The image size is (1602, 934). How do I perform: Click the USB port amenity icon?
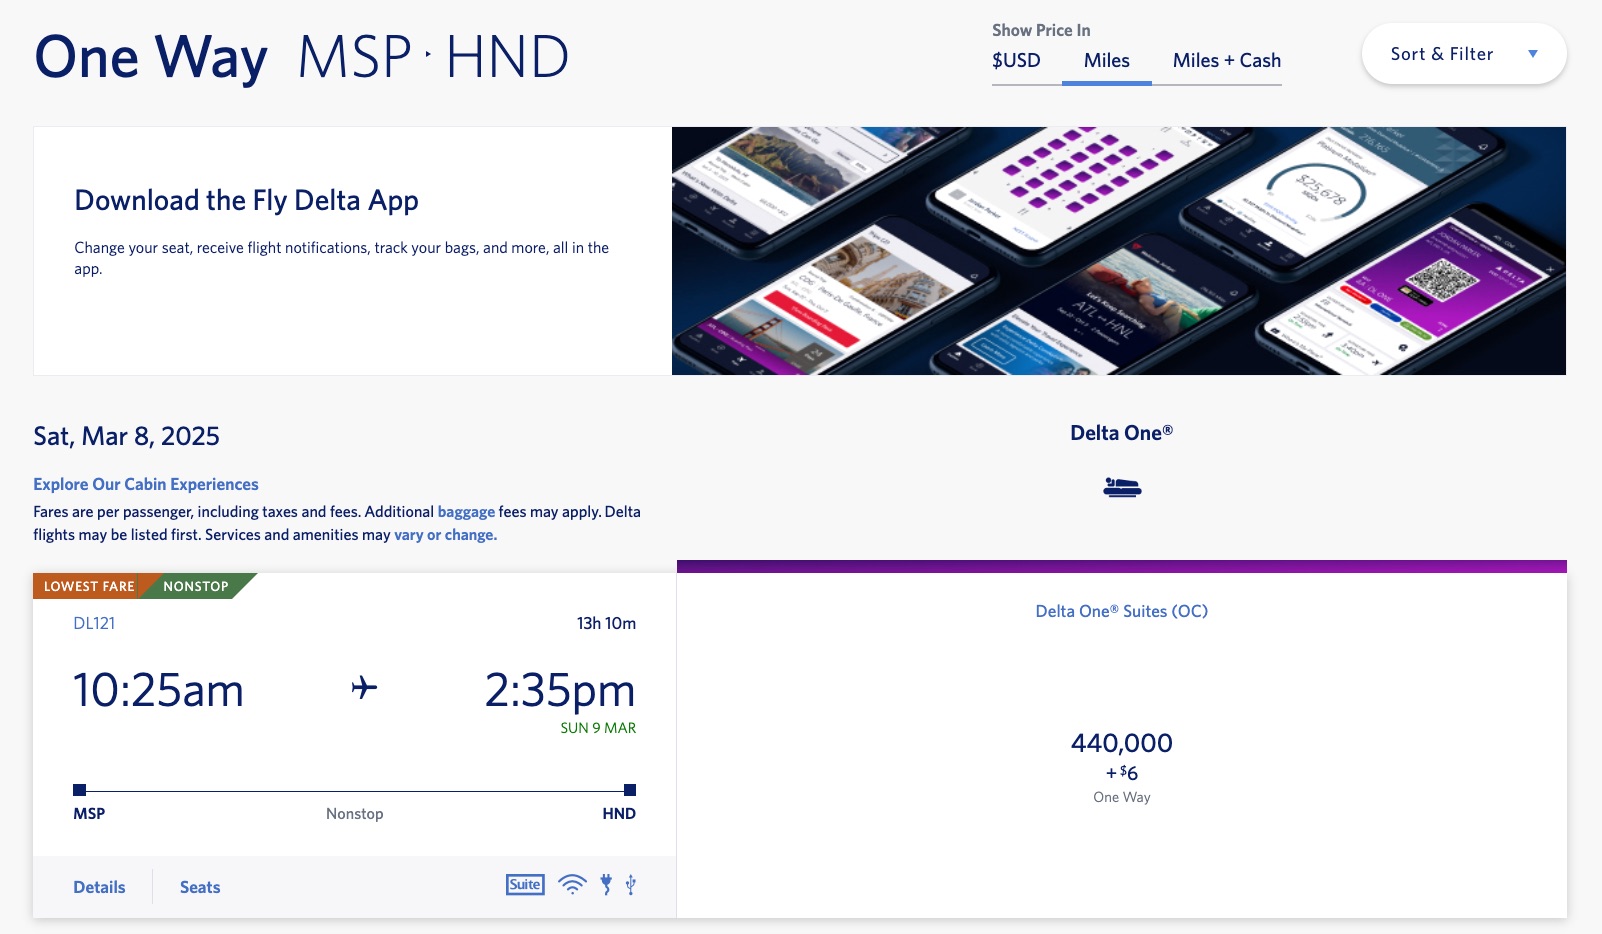coord(629,885)
